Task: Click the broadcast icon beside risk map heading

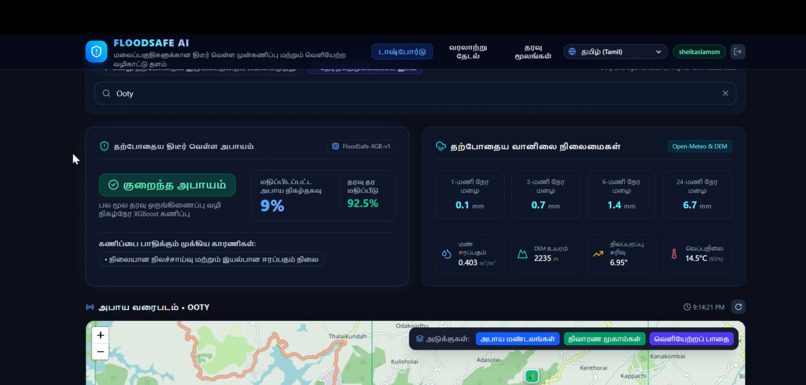Action: [x=90, y=307]
